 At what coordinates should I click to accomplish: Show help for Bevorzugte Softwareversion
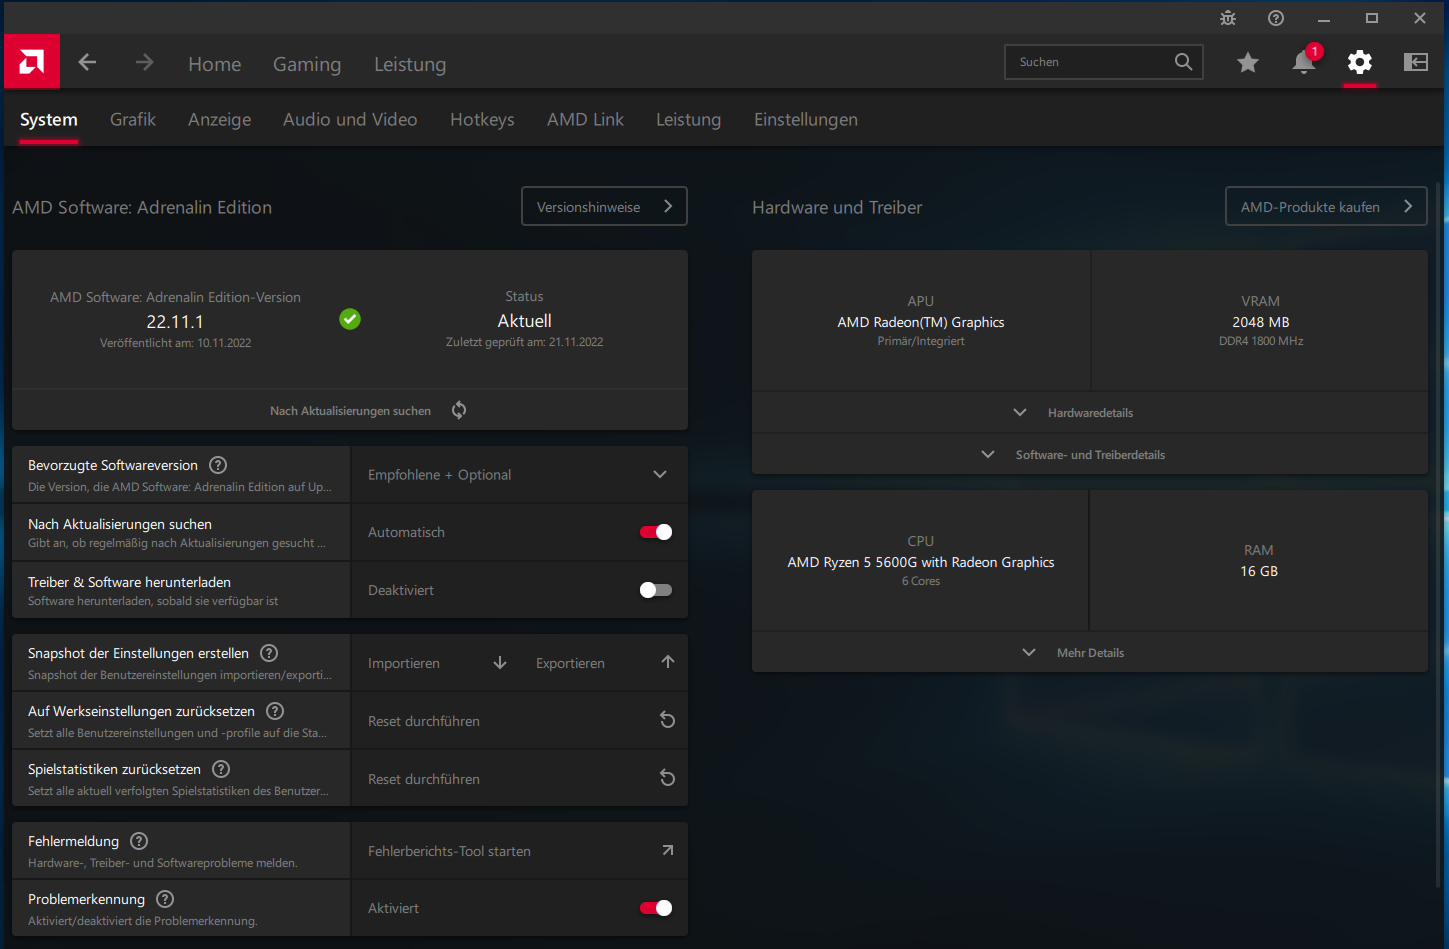coord(218,465)
